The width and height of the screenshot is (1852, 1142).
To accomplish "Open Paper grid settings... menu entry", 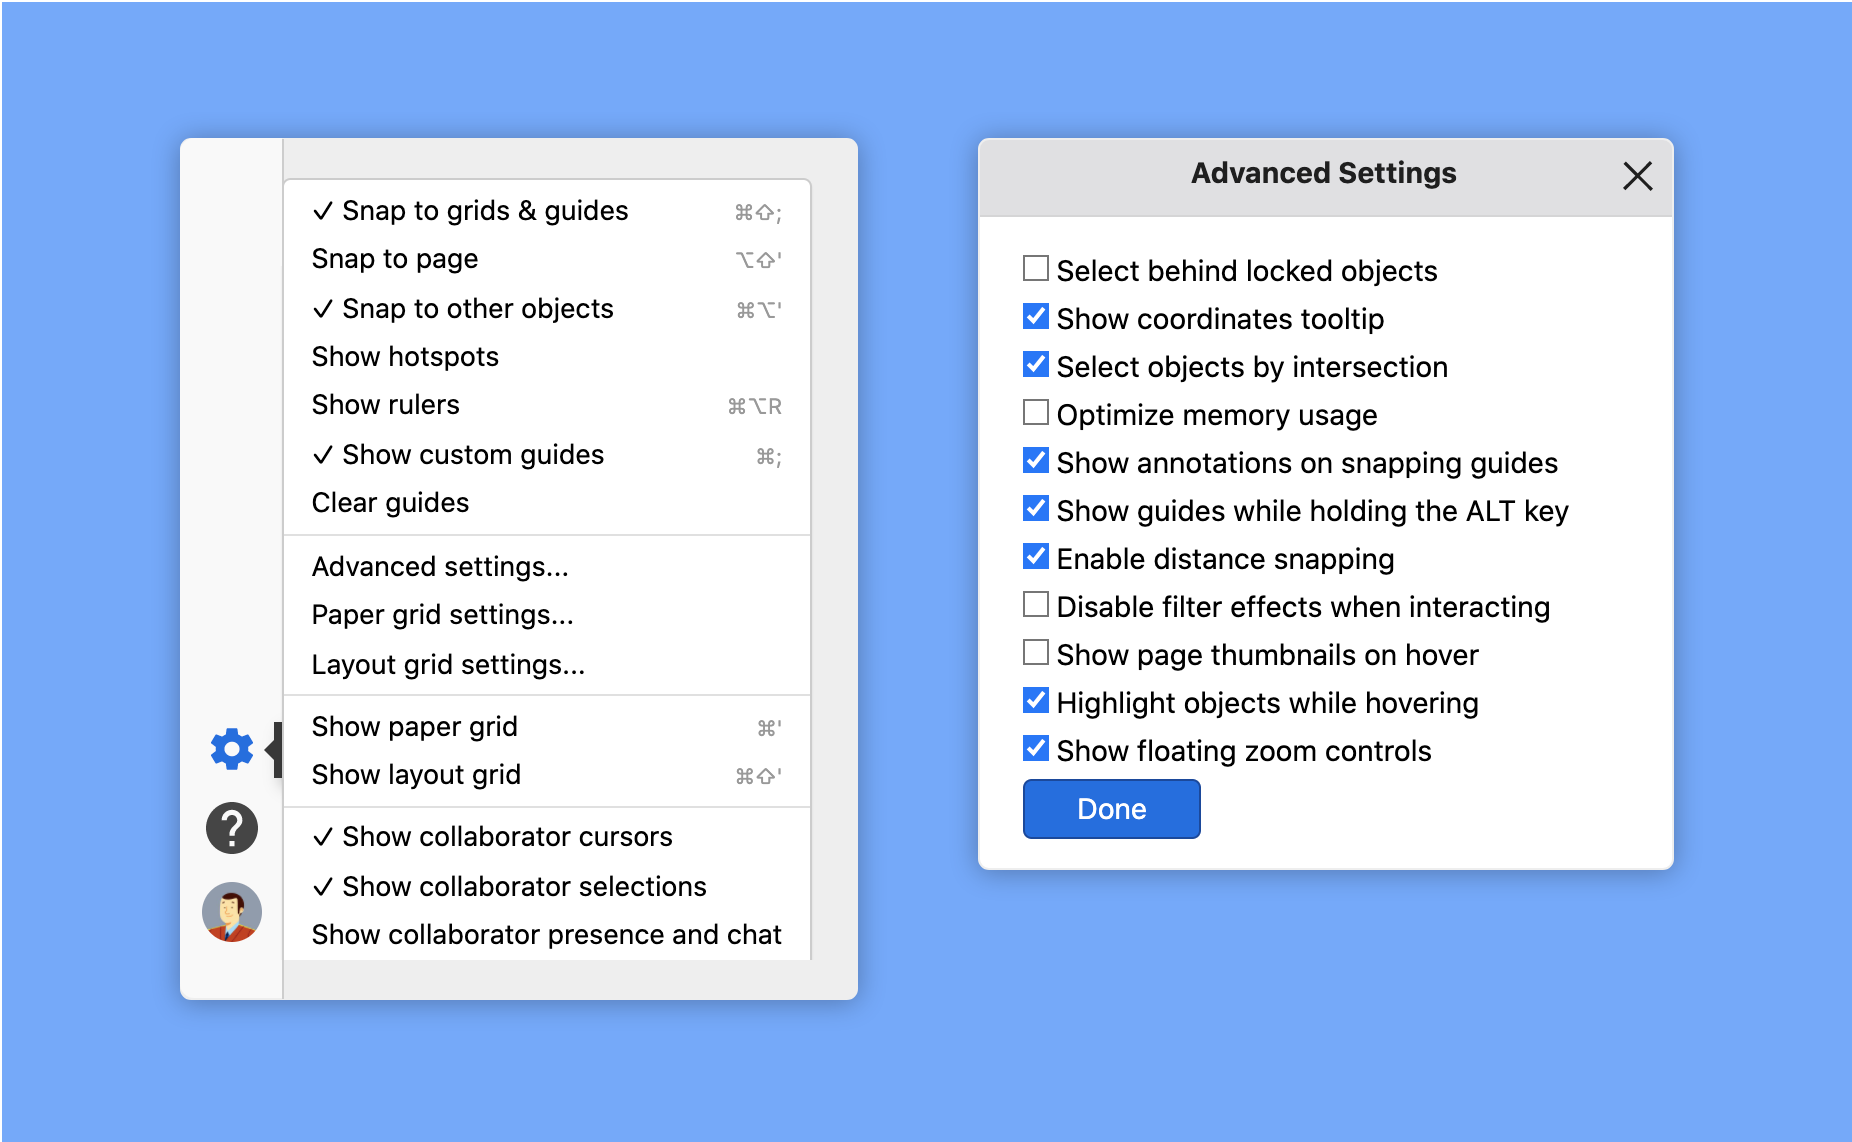I will pos(442,615).
